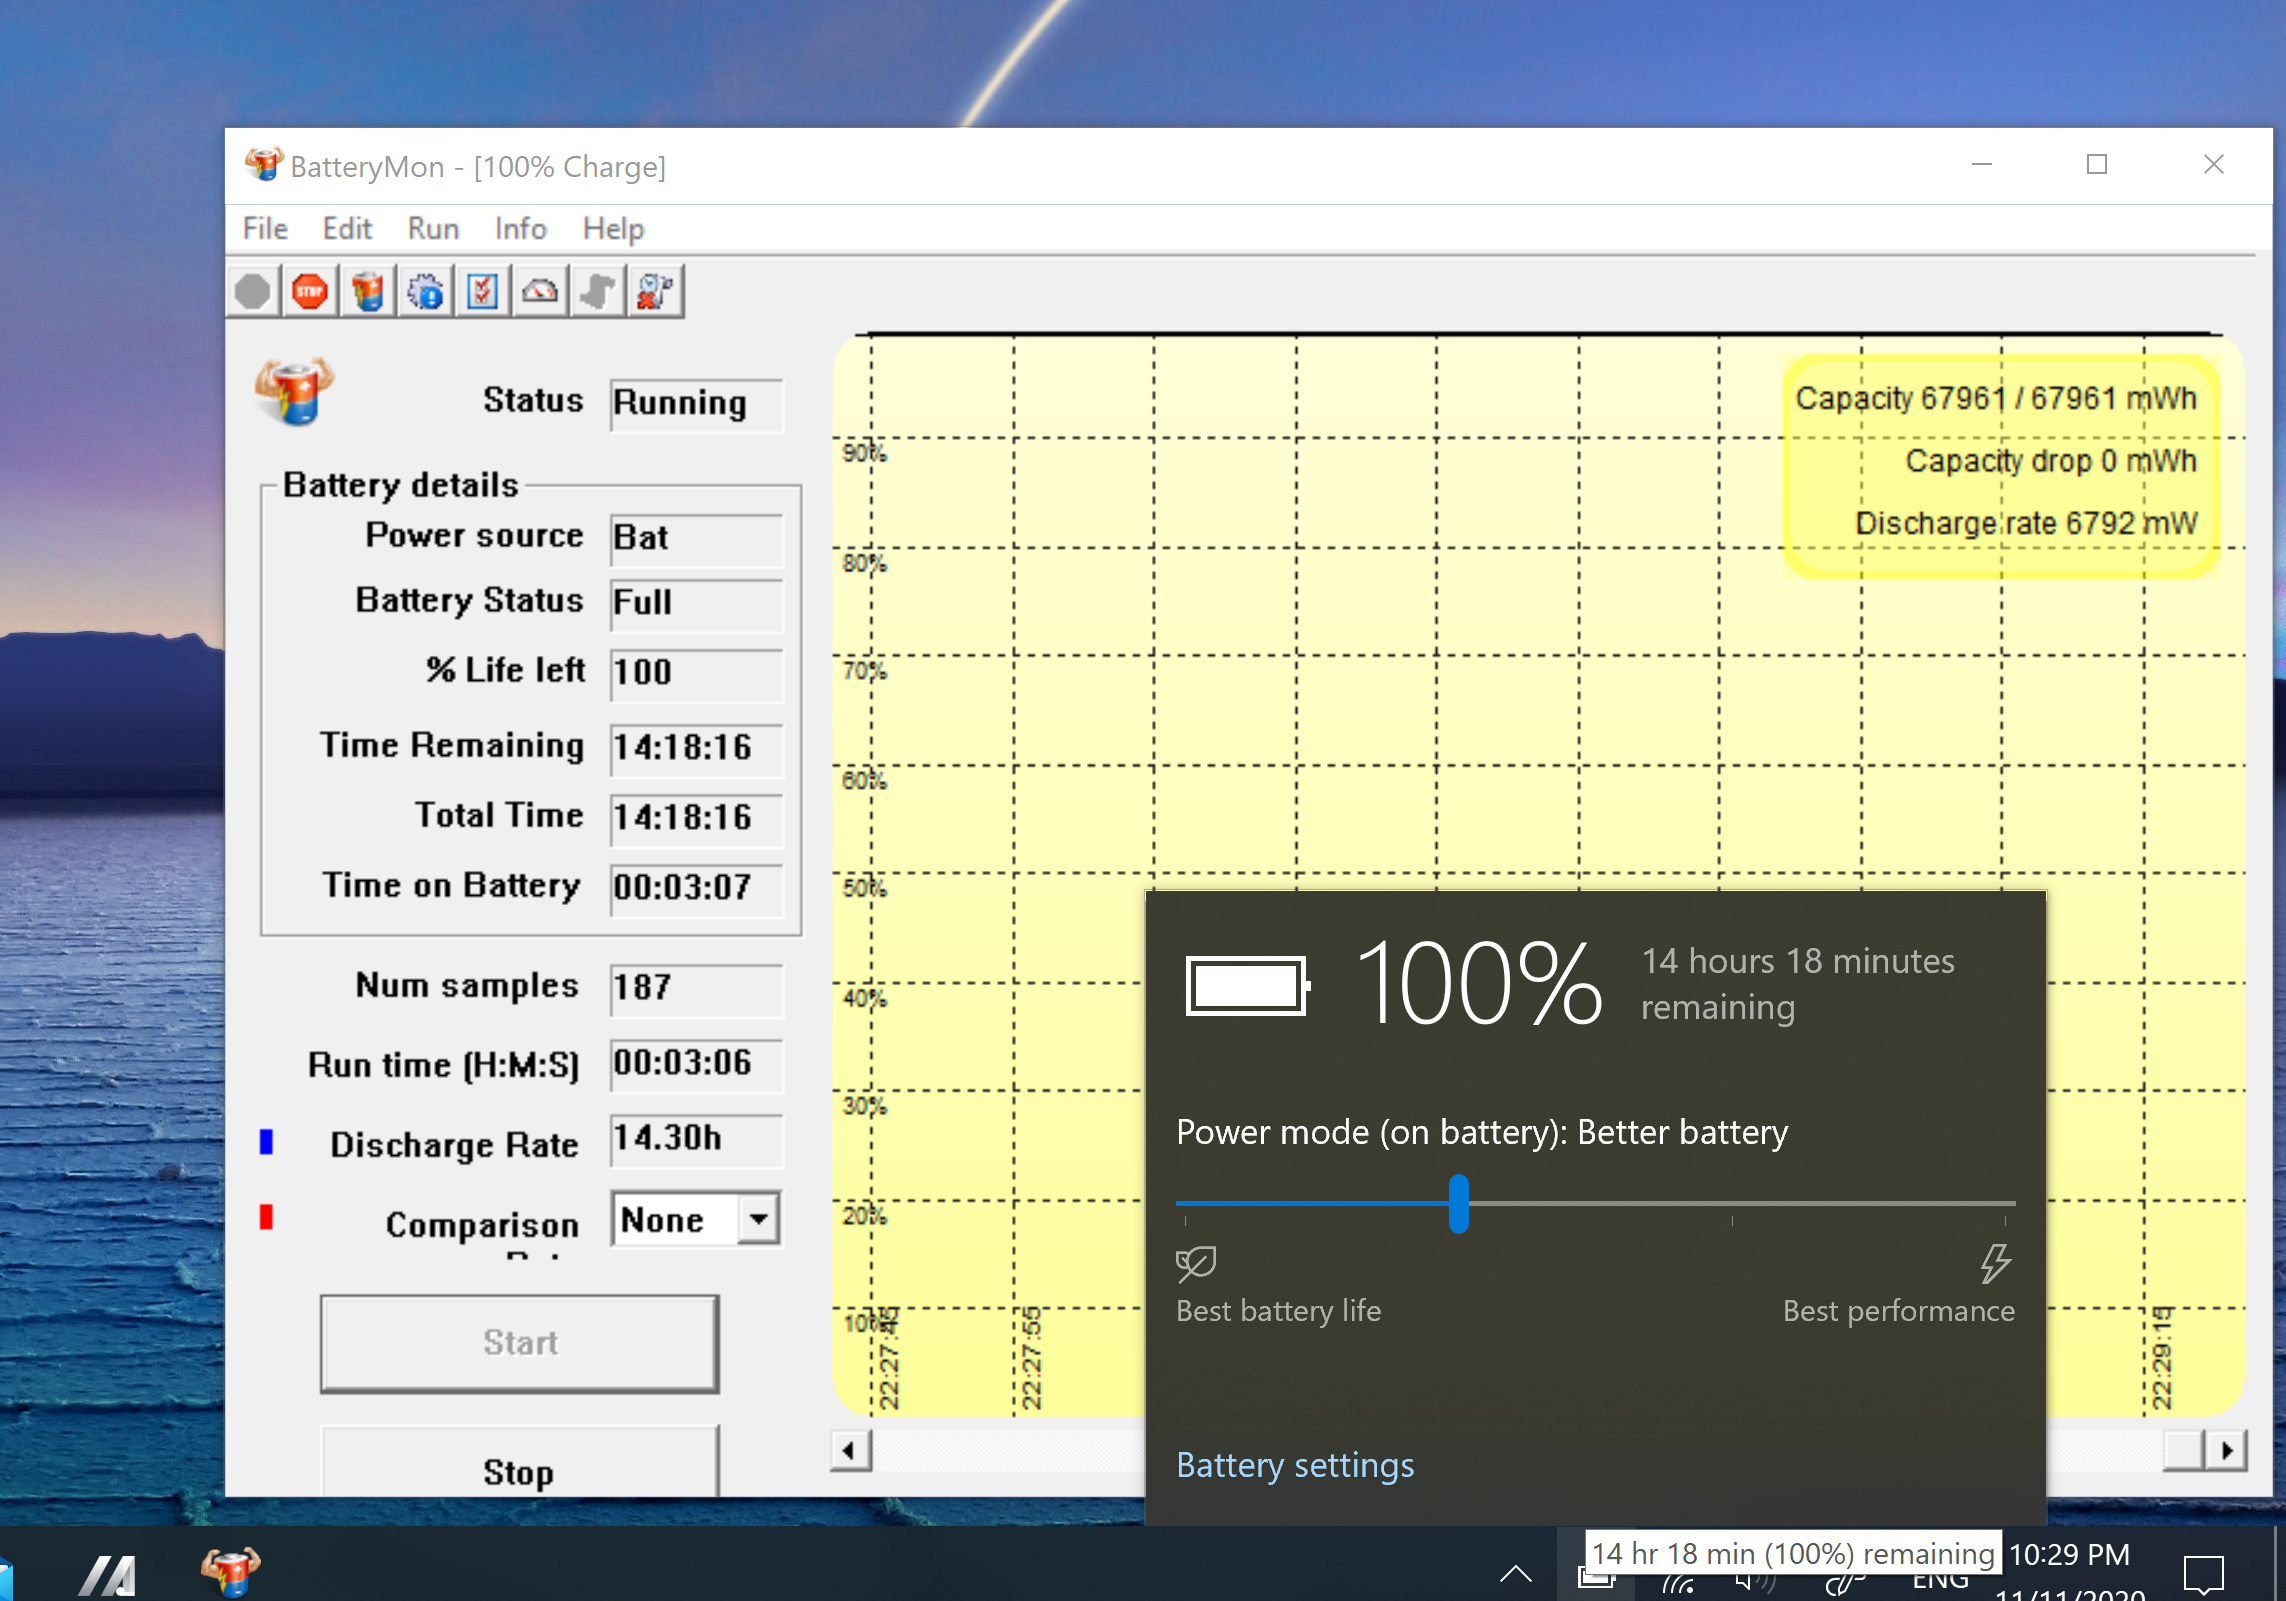Click the Power source field showing Bat
The image size is (2286, 1601).
[697, 539]
